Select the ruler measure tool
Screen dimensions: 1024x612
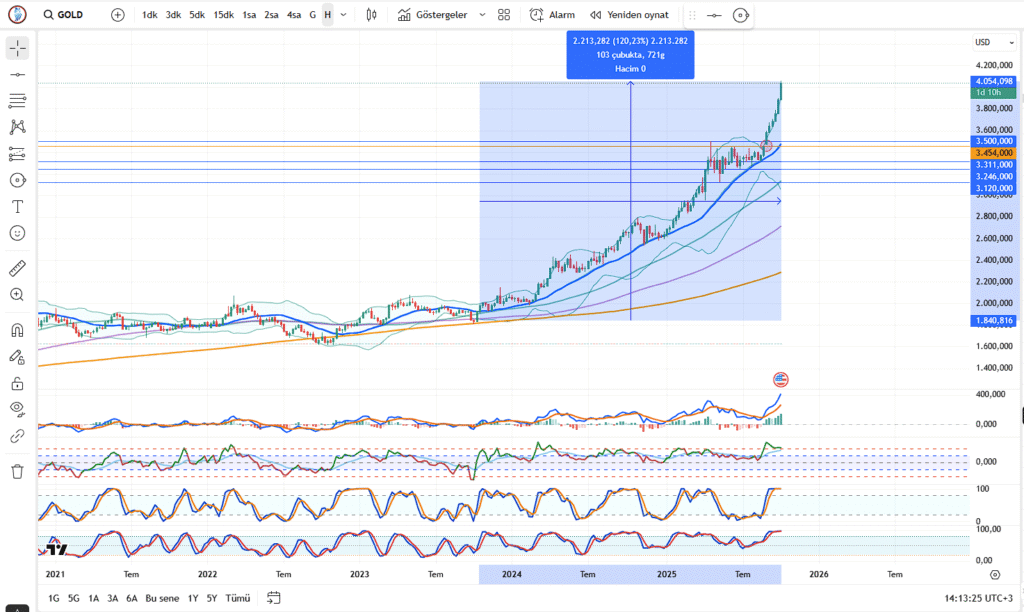pos(18,268)
